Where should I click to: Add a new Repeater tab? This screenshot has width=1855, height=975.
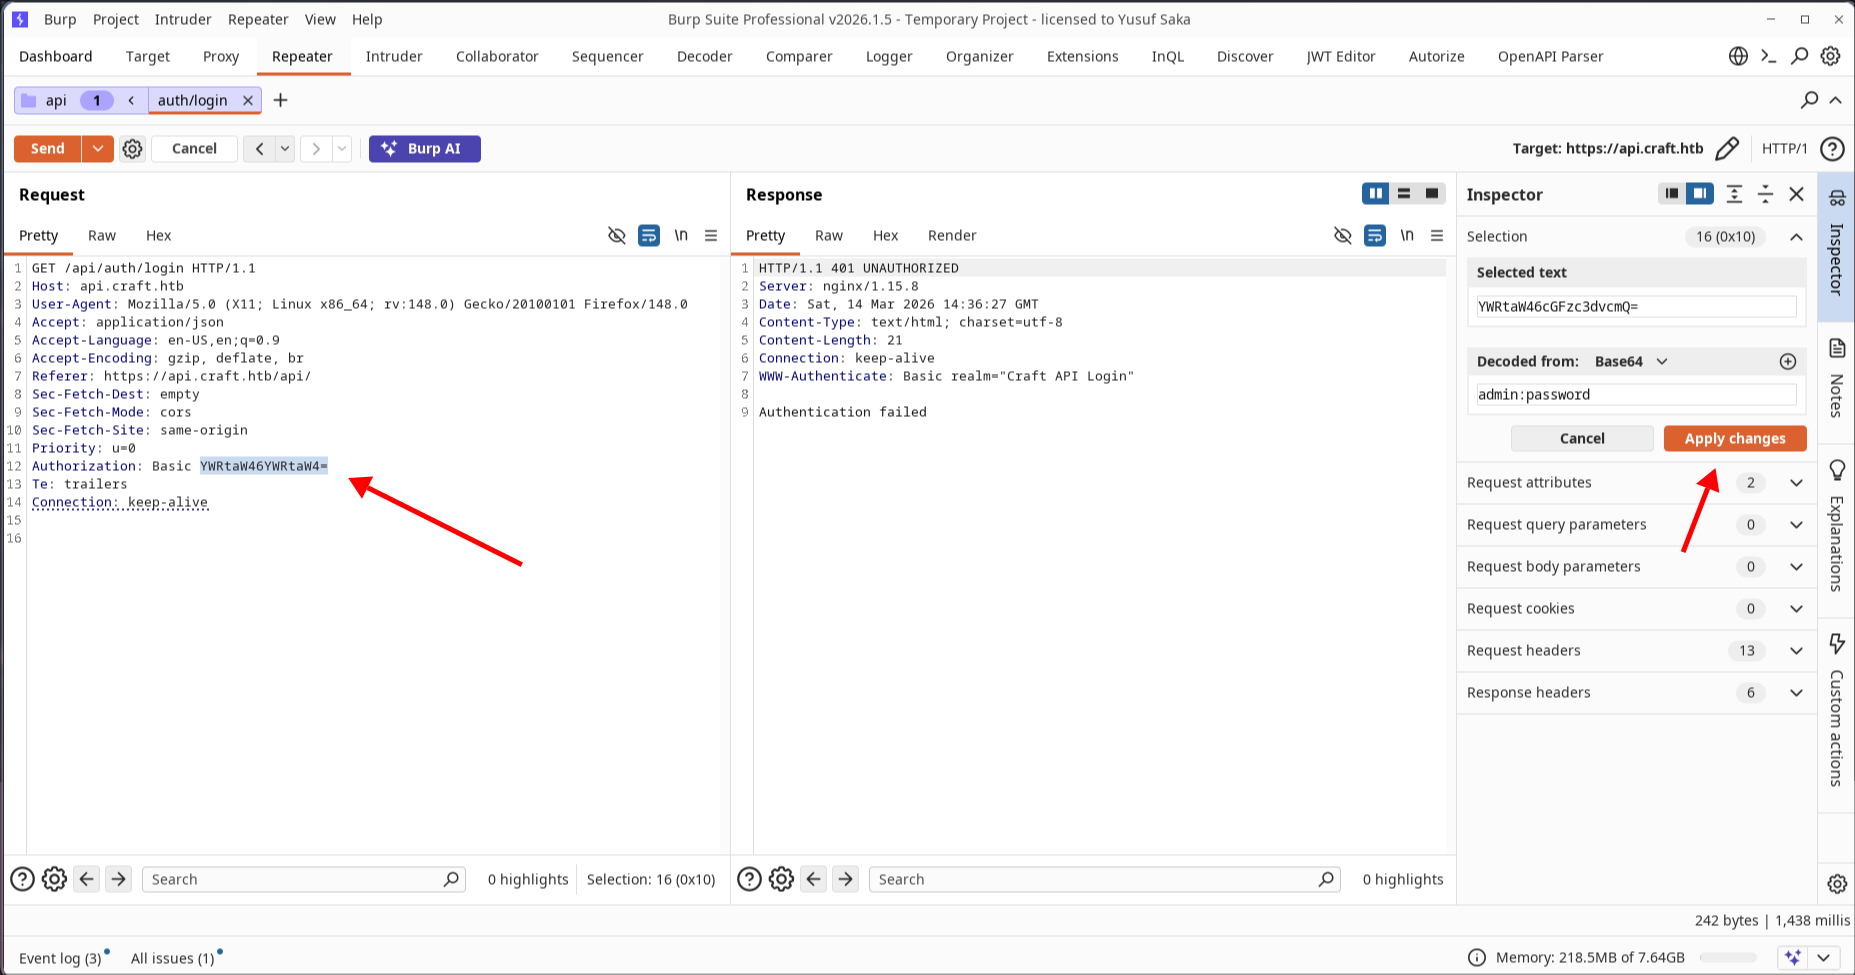280,100
